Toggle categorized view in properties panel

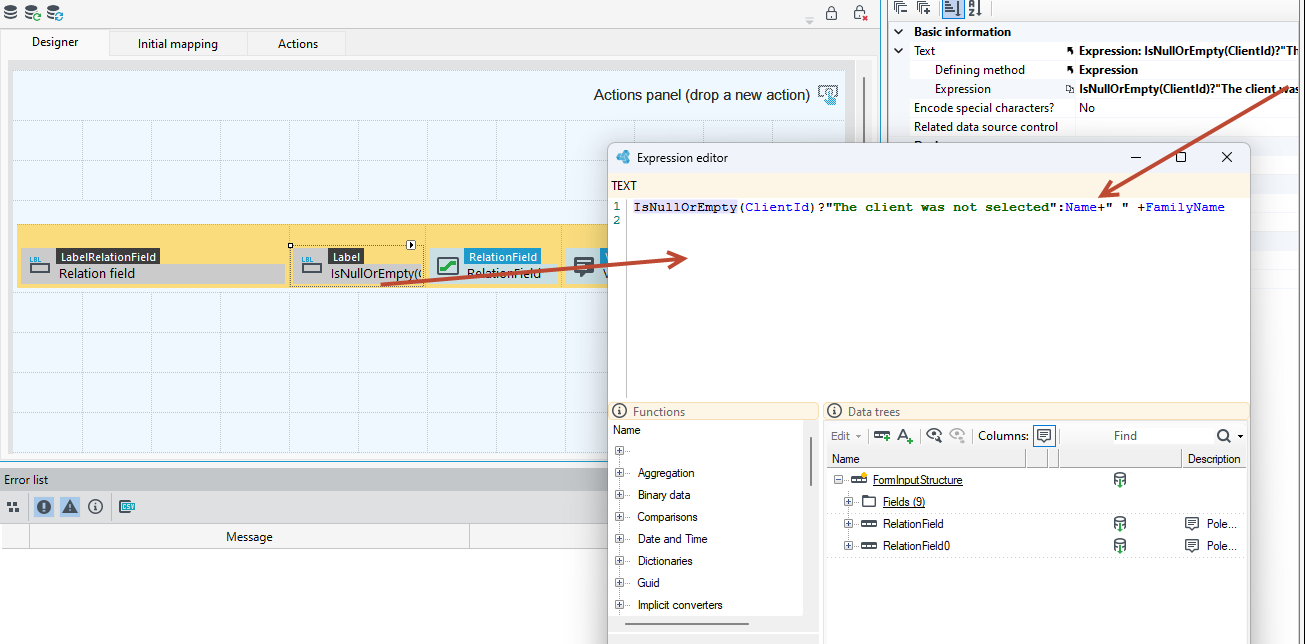(x=952, y=8)
